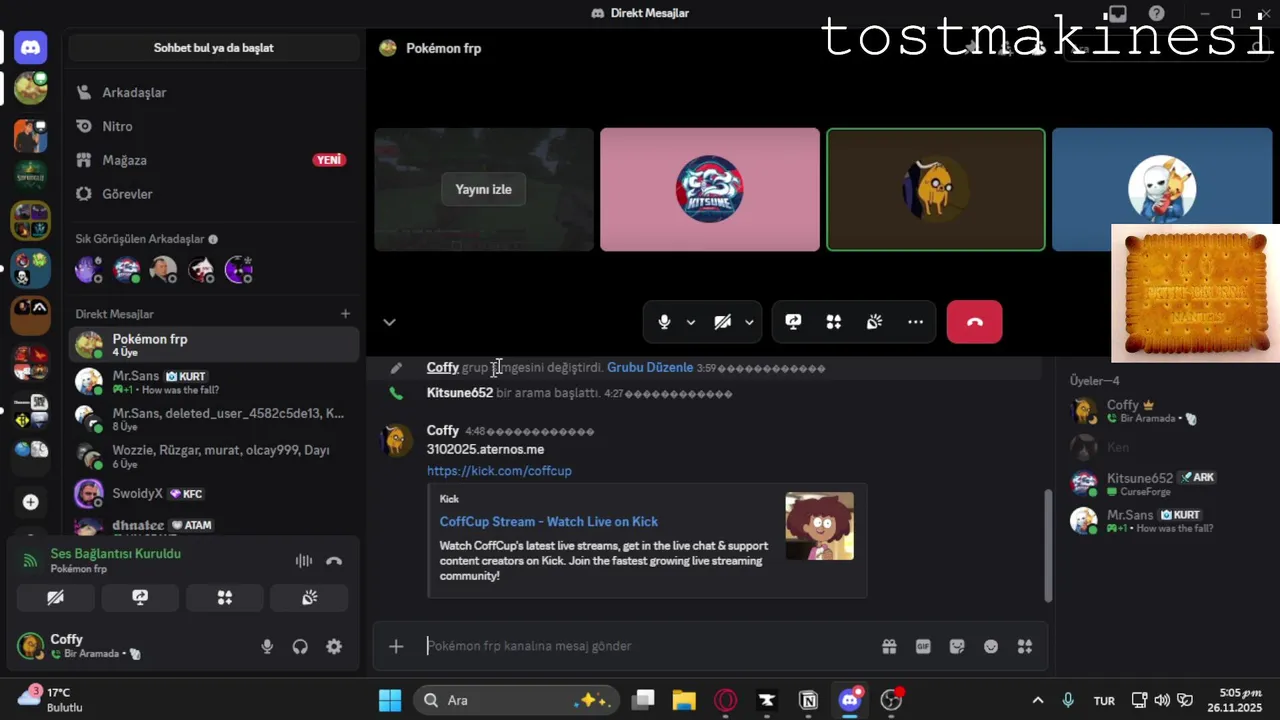Open Discord home direct messages icon
1280x720 pixels.
(30, 47)
